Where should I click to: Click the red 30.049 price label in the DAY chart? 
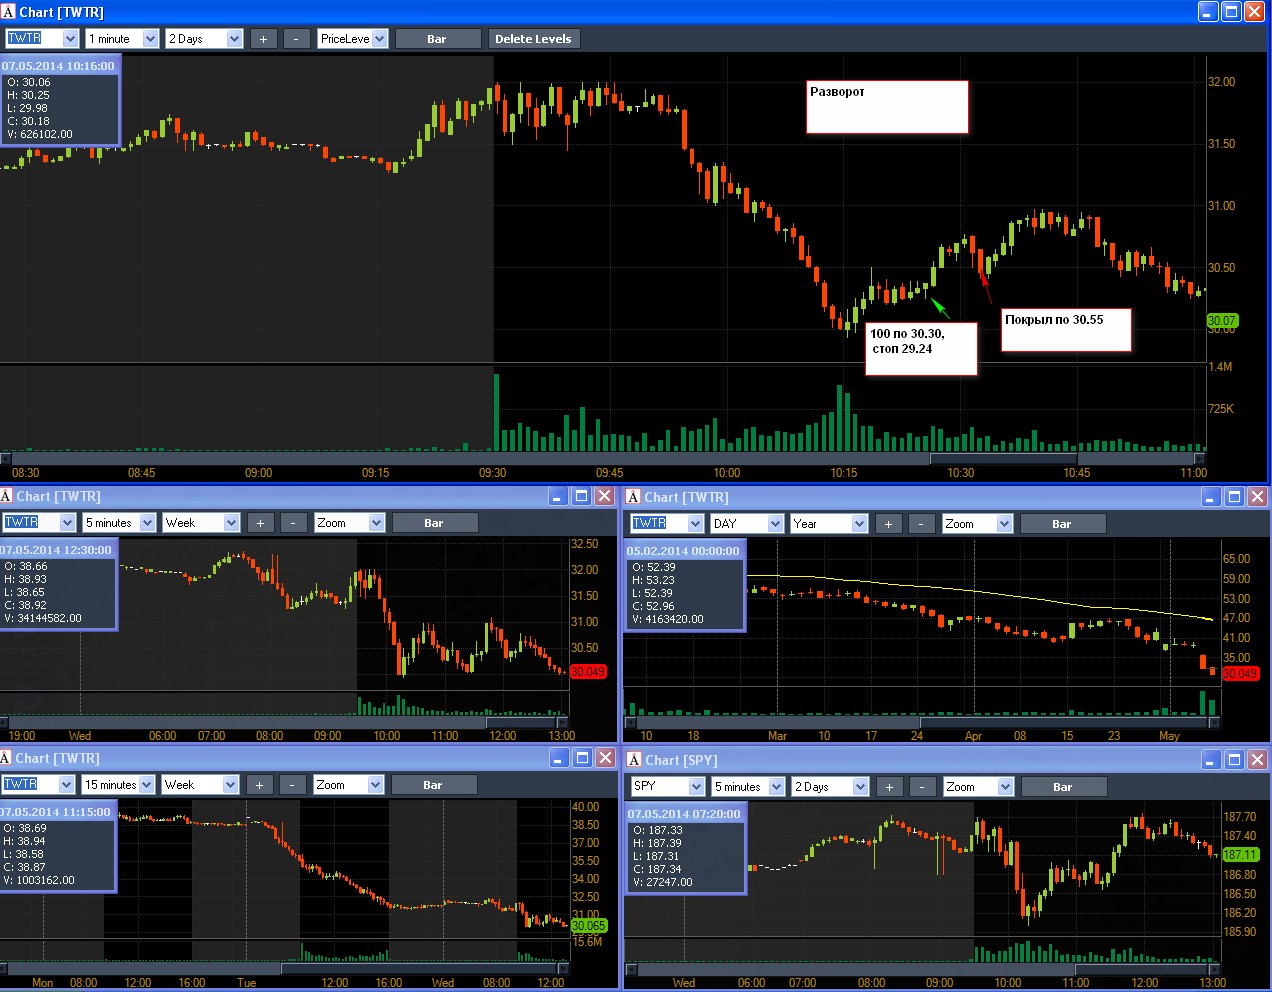click(1240, 673)
